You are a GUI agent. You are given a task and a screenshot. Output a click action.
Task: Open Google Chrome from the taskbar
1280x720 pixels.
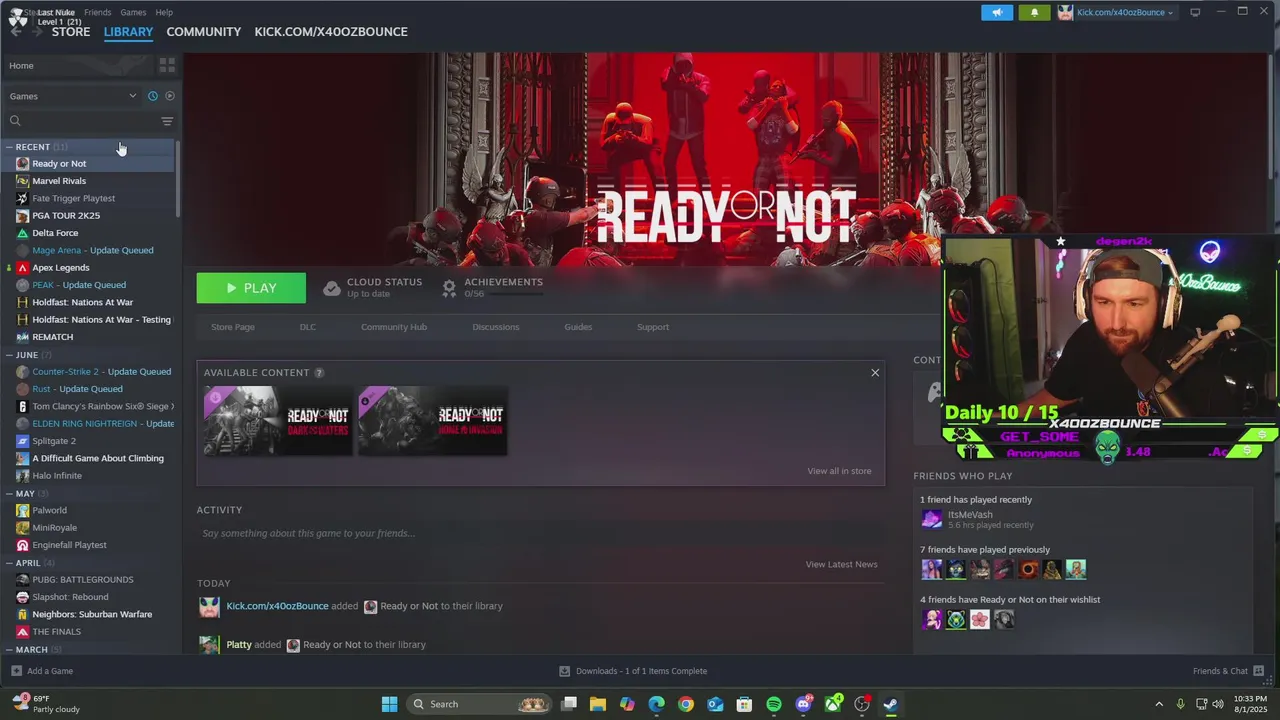point(685,704)
